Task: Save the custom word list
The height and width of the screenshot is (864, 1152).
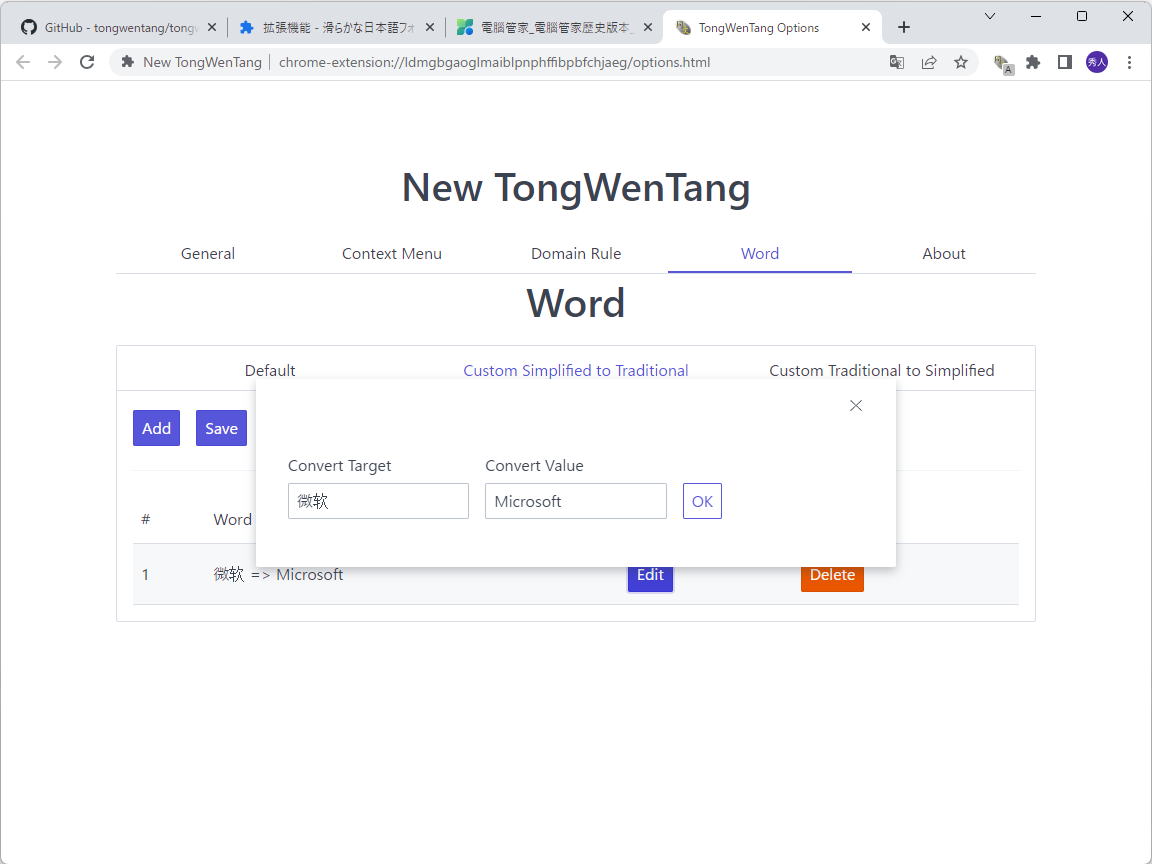Action: [x=221, y=428]
